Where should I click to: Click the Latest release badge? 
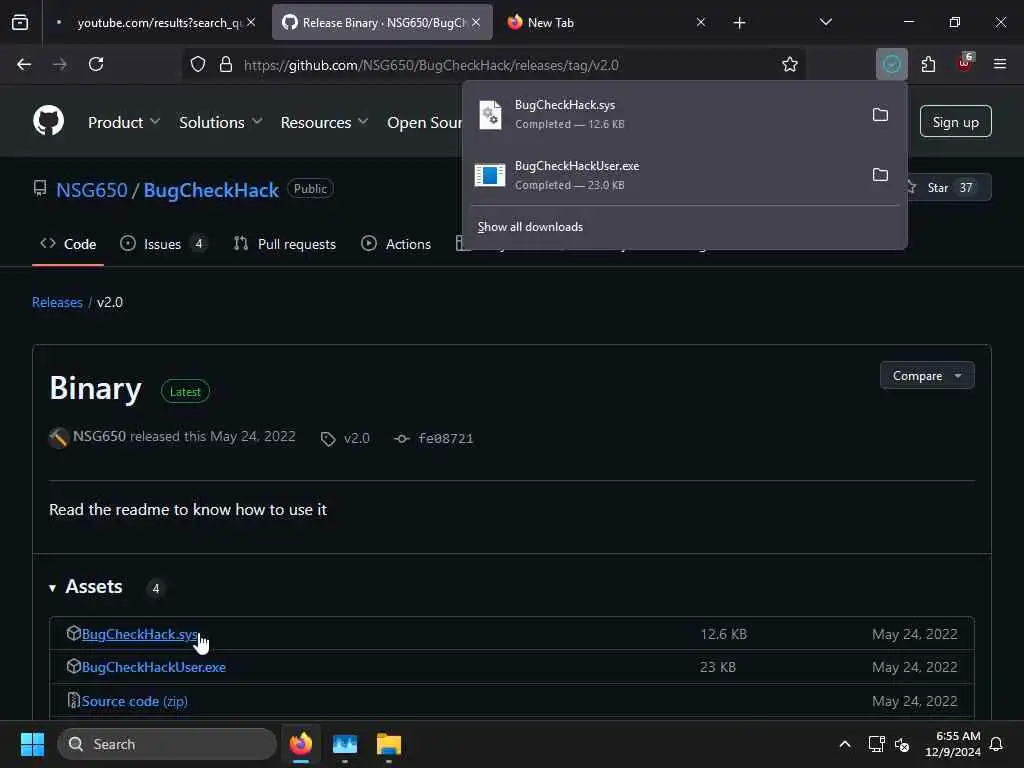[x=185, y=392]
